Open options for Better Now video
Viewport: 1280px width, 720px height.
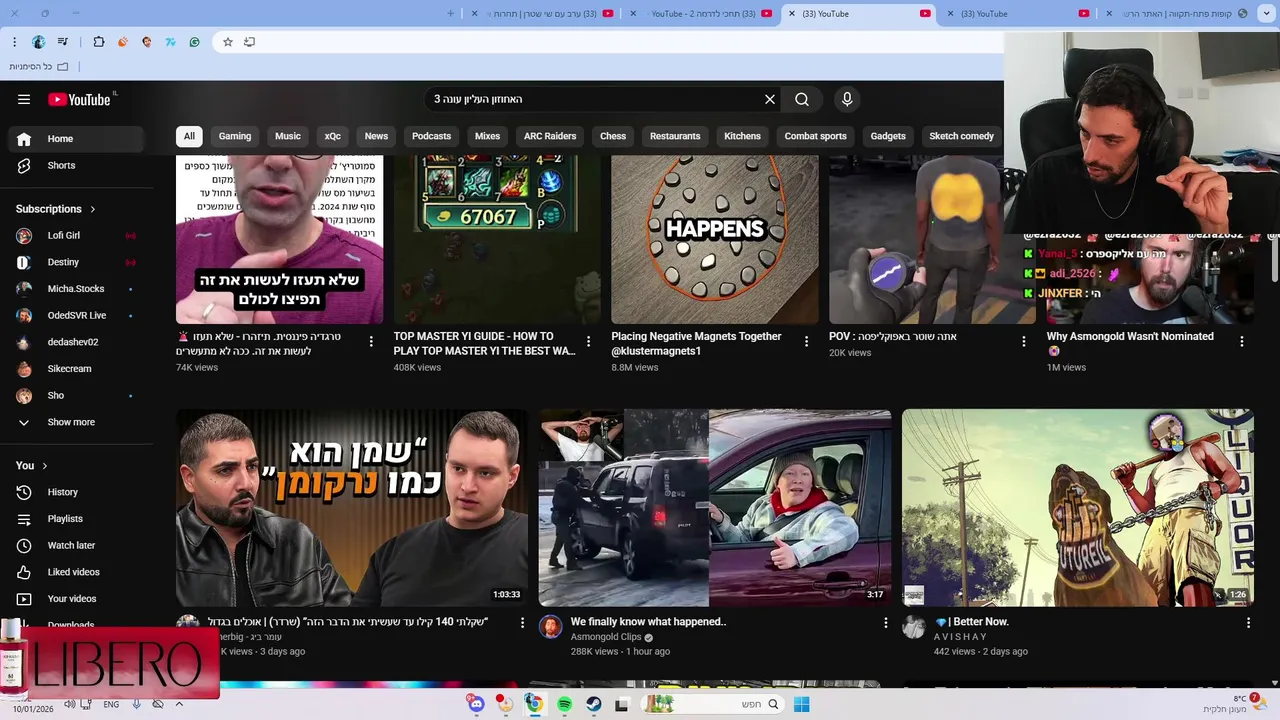(1248, 623)
